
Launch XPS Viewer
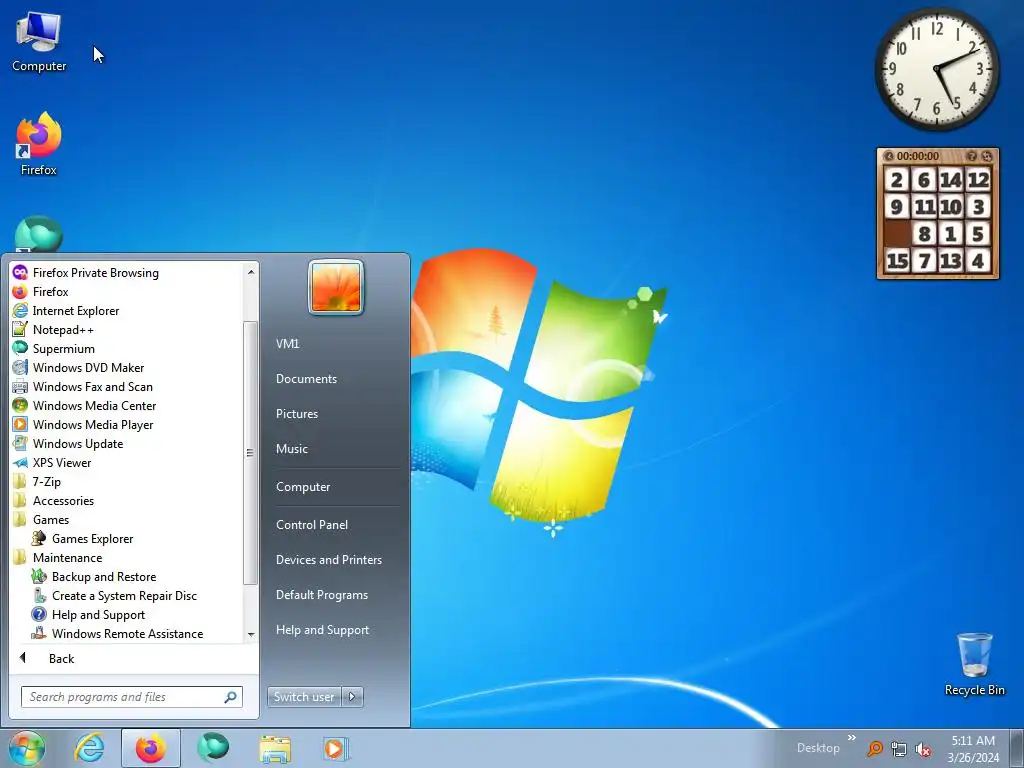[127, 462]
